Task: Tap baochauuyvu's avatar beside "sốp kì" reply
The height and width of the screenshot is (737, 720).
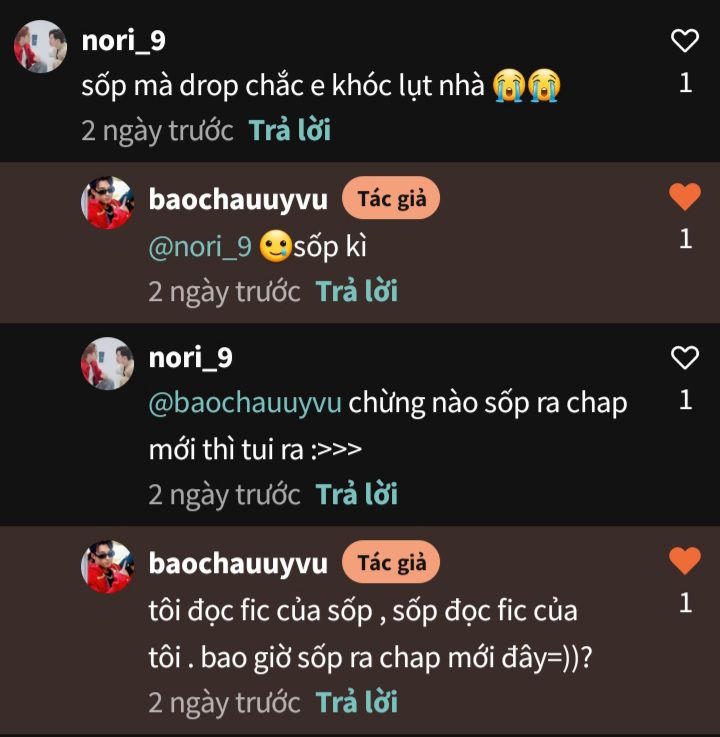Action: pos(107,203)
